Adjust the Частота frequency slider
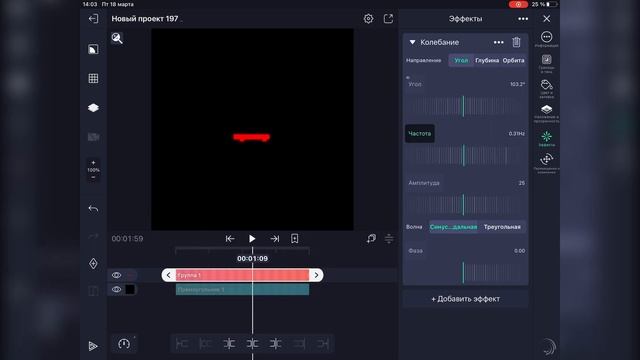Image resolution: width=640 pixels, height=360 pixels. (x=465, y=156)
